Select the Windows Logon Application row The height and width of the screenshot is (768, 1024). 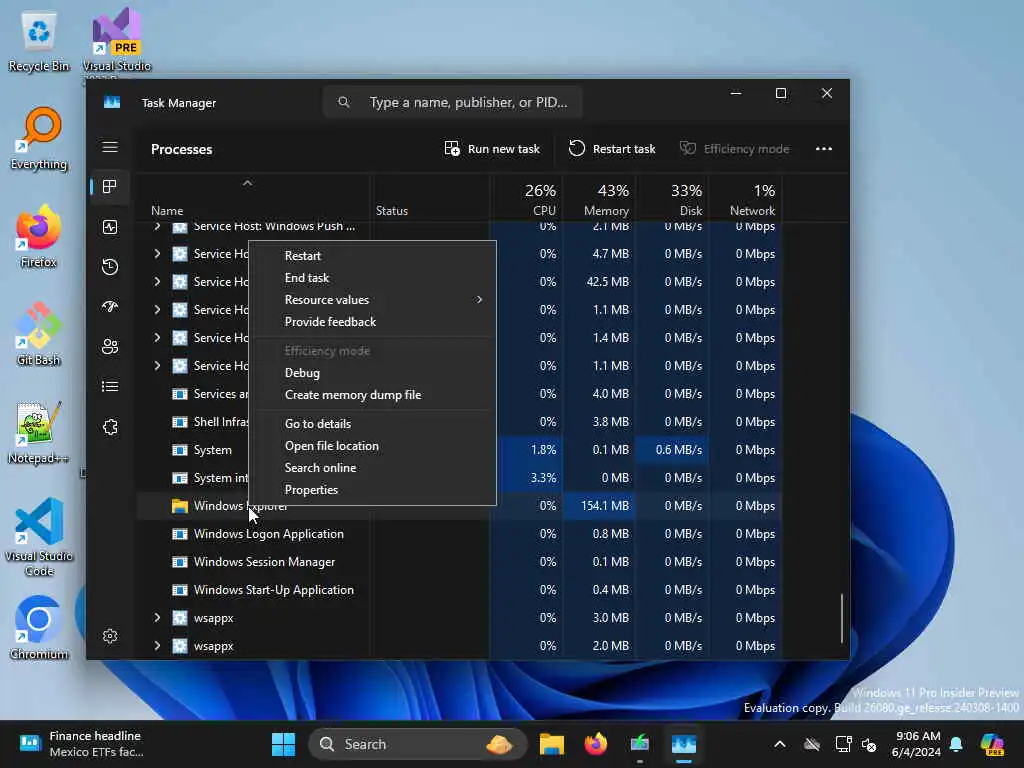click(458, 534)
